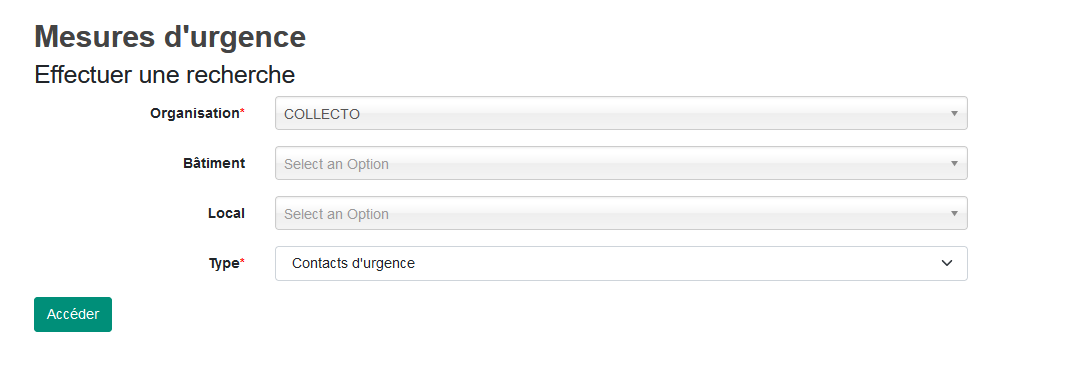Click the Effectuer une recherche subheading
Viewport: 1078px width, 368px height.
point(164,74)
